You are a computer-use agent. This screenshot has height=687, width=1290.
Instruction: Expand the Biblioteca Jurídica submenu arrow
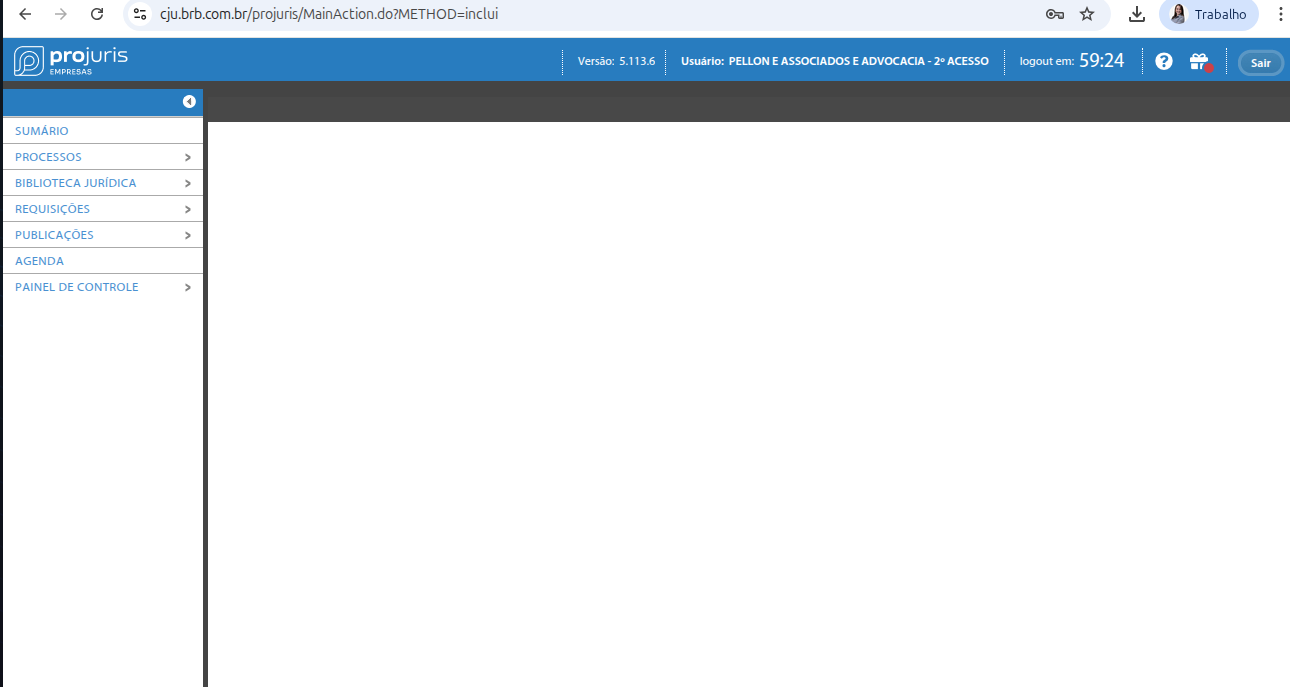tap(187, 183)
